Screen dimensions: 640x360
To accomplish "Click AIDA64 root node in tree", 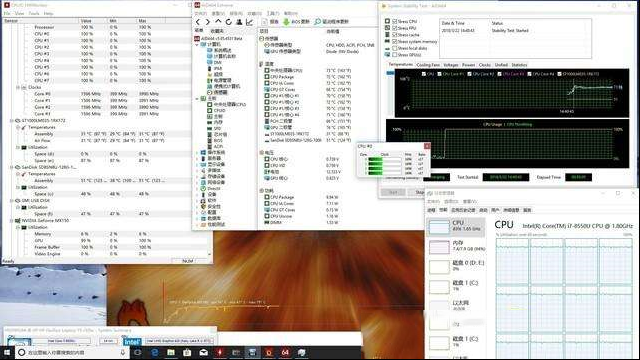I will tap(218, 38).
